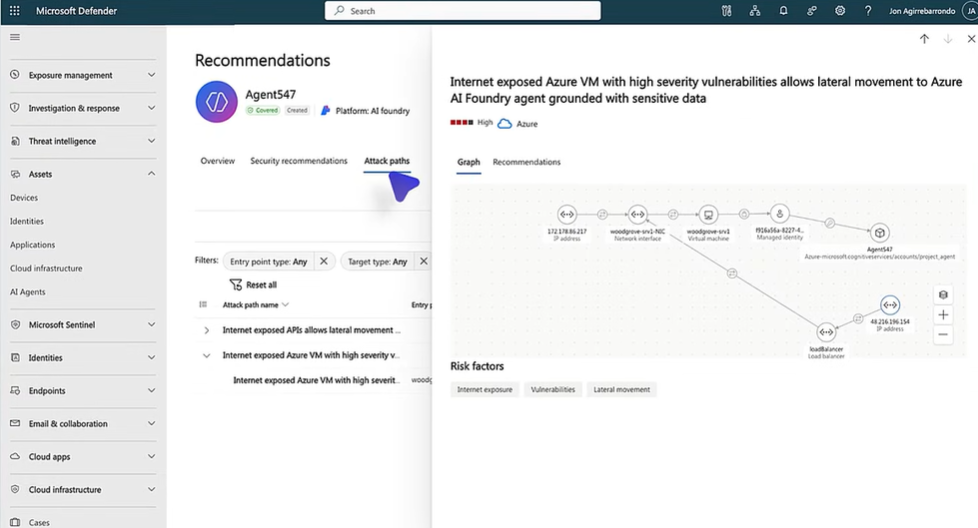Remove the Entry point type filter
The image size is (978, 528).
coord(323,261)
